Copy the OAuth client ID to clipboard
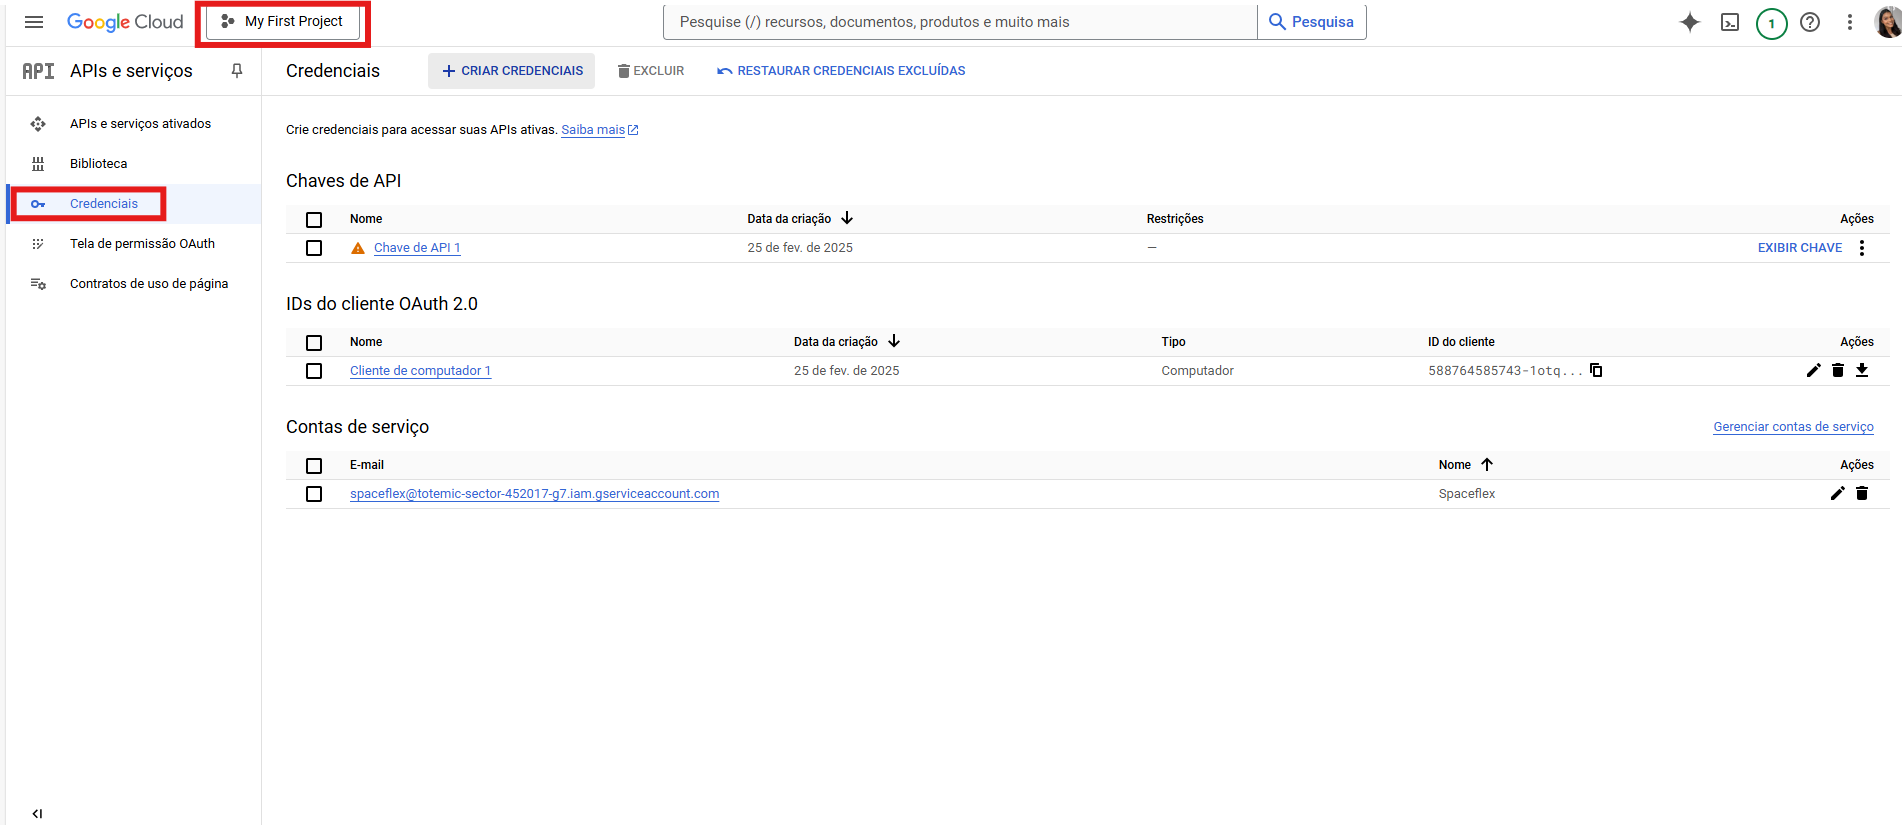The height and width of the screenshot is (825, 1902). coord(1596,370)
